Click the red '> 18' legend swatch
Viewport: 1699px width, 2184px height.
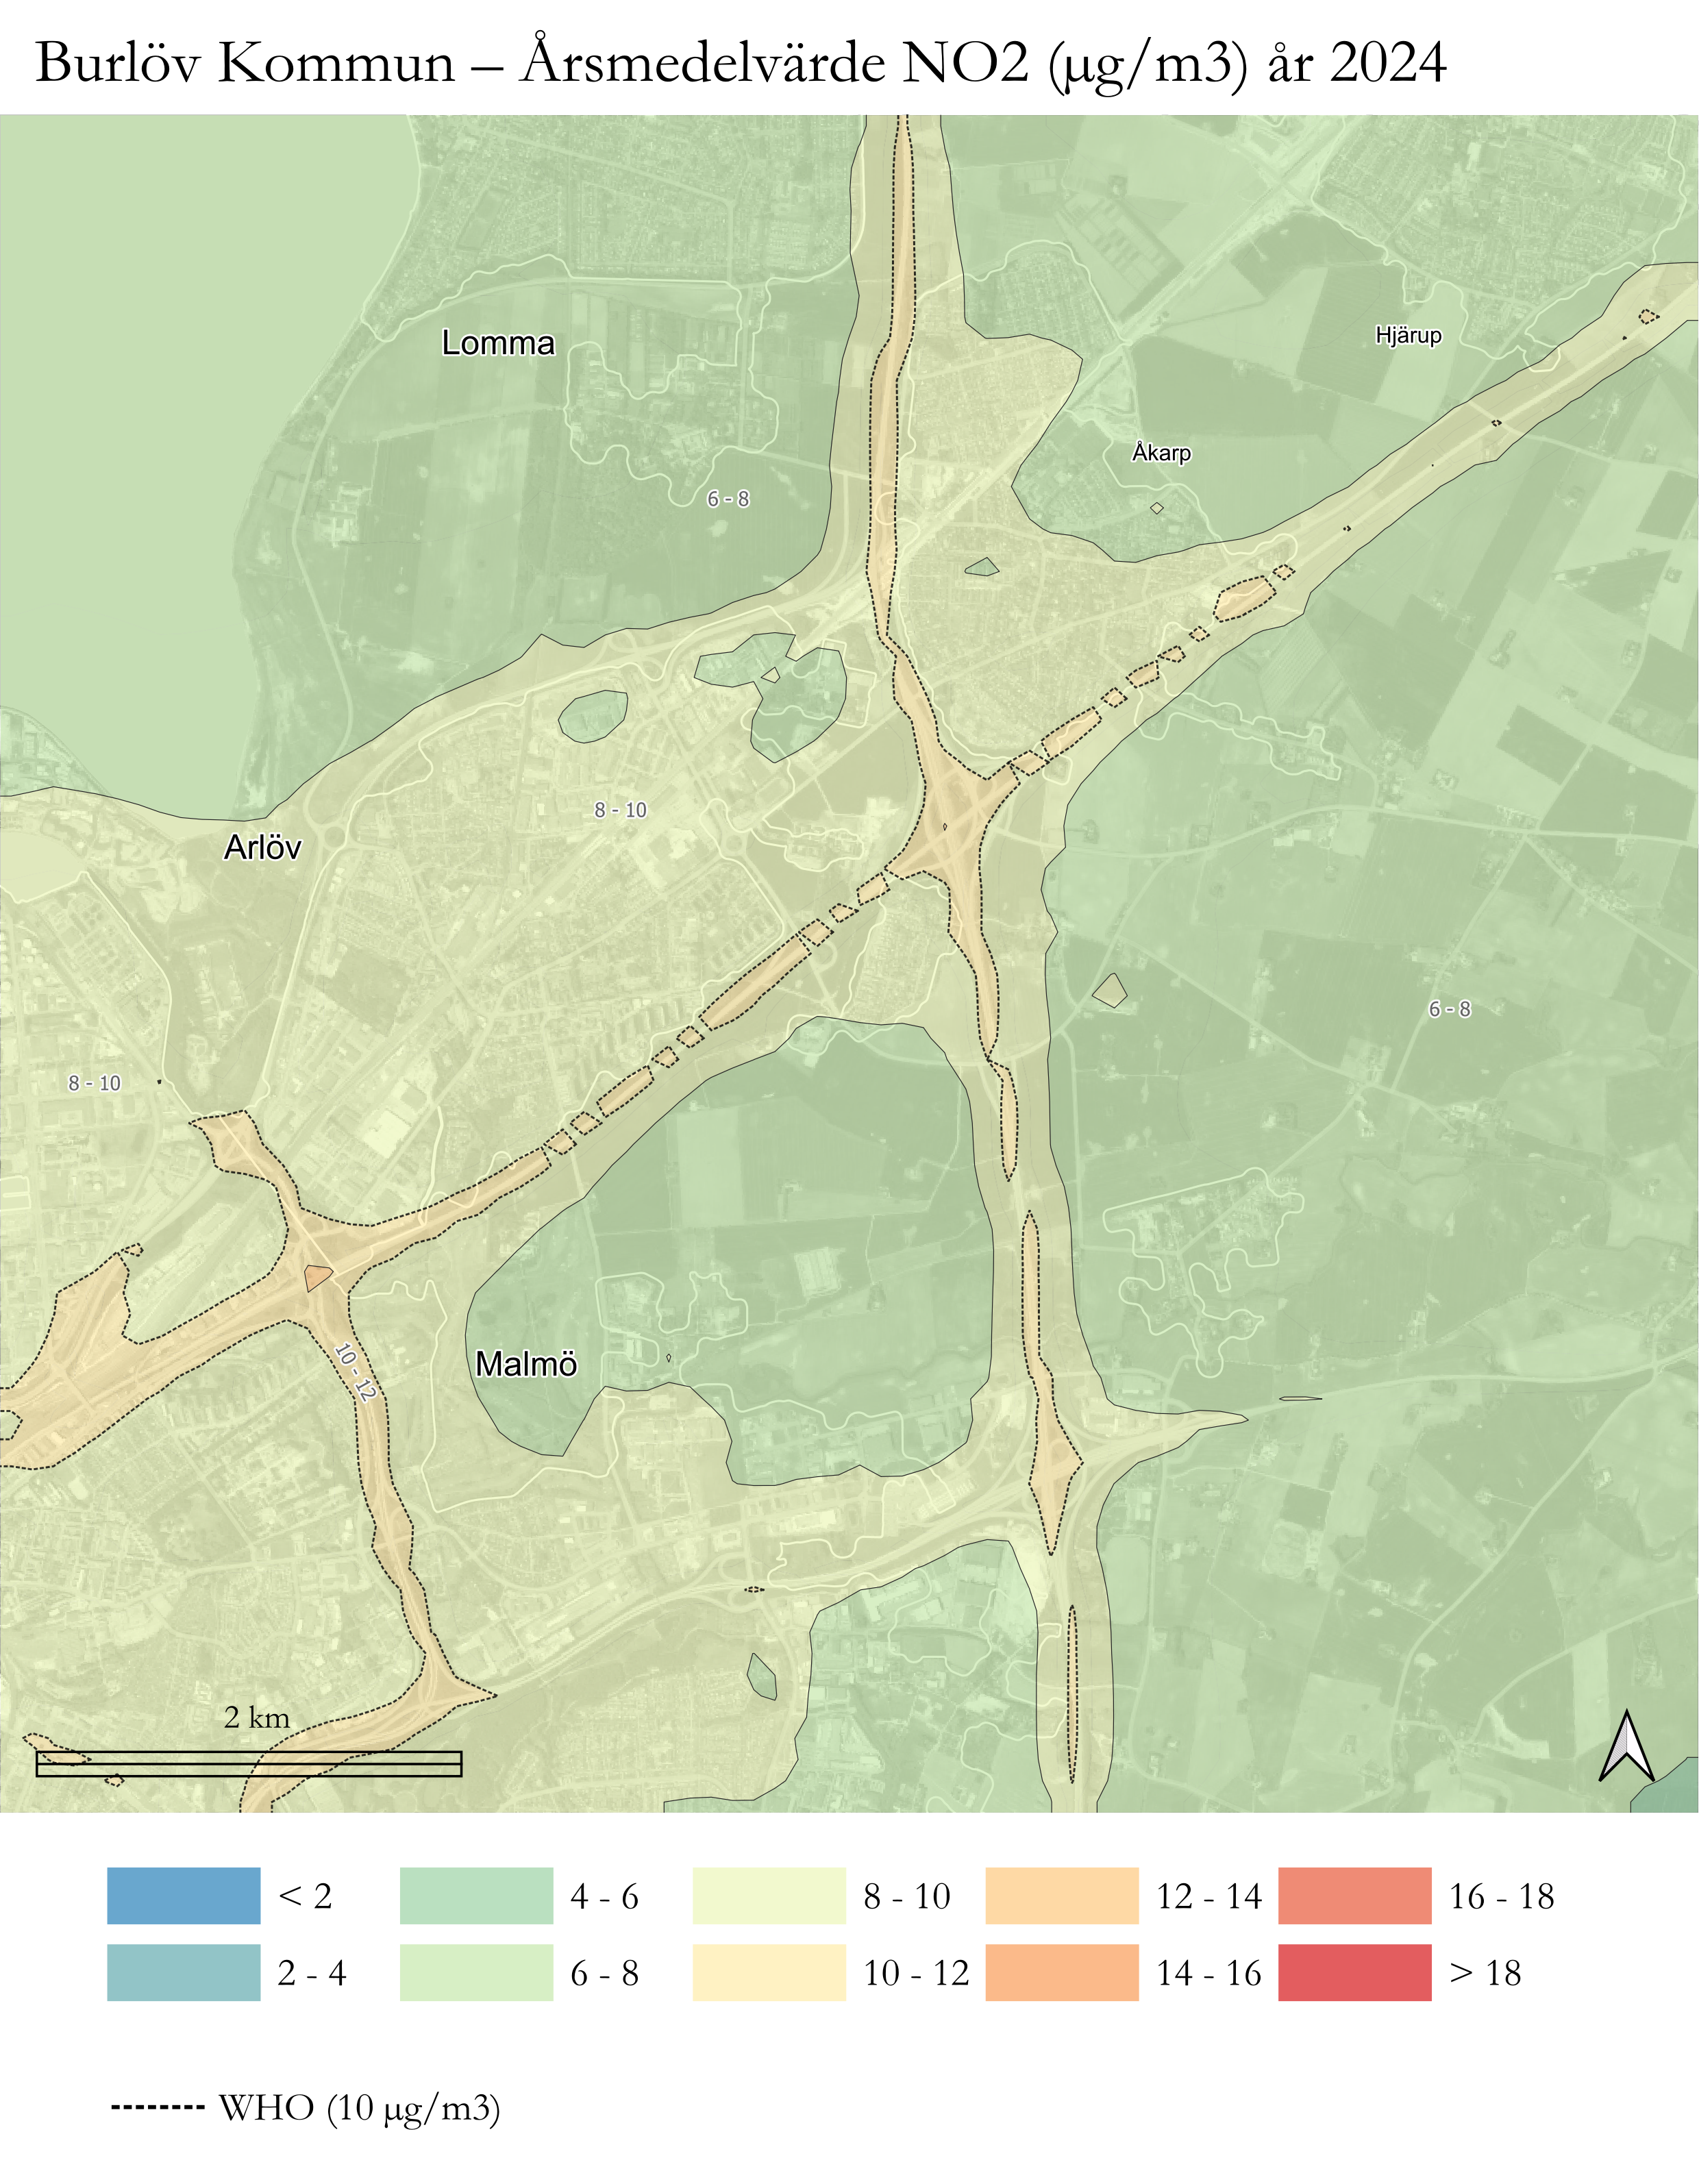[x=1354, y=1972]
